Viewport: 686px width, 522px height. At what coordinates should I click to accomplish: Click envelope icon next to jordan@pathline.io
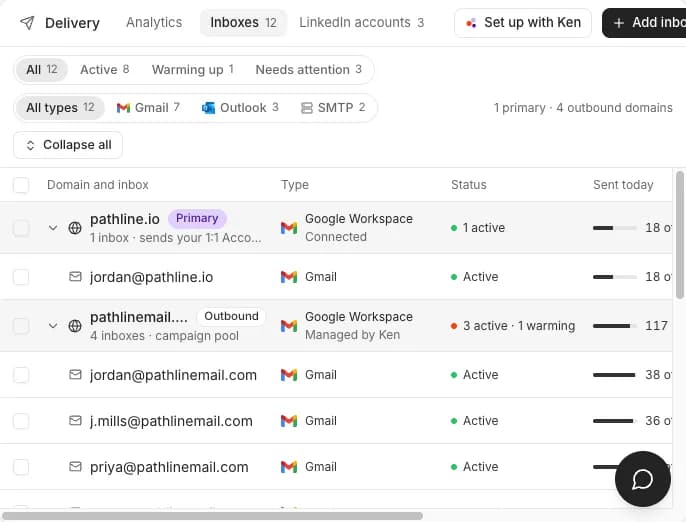coord(75,277)
